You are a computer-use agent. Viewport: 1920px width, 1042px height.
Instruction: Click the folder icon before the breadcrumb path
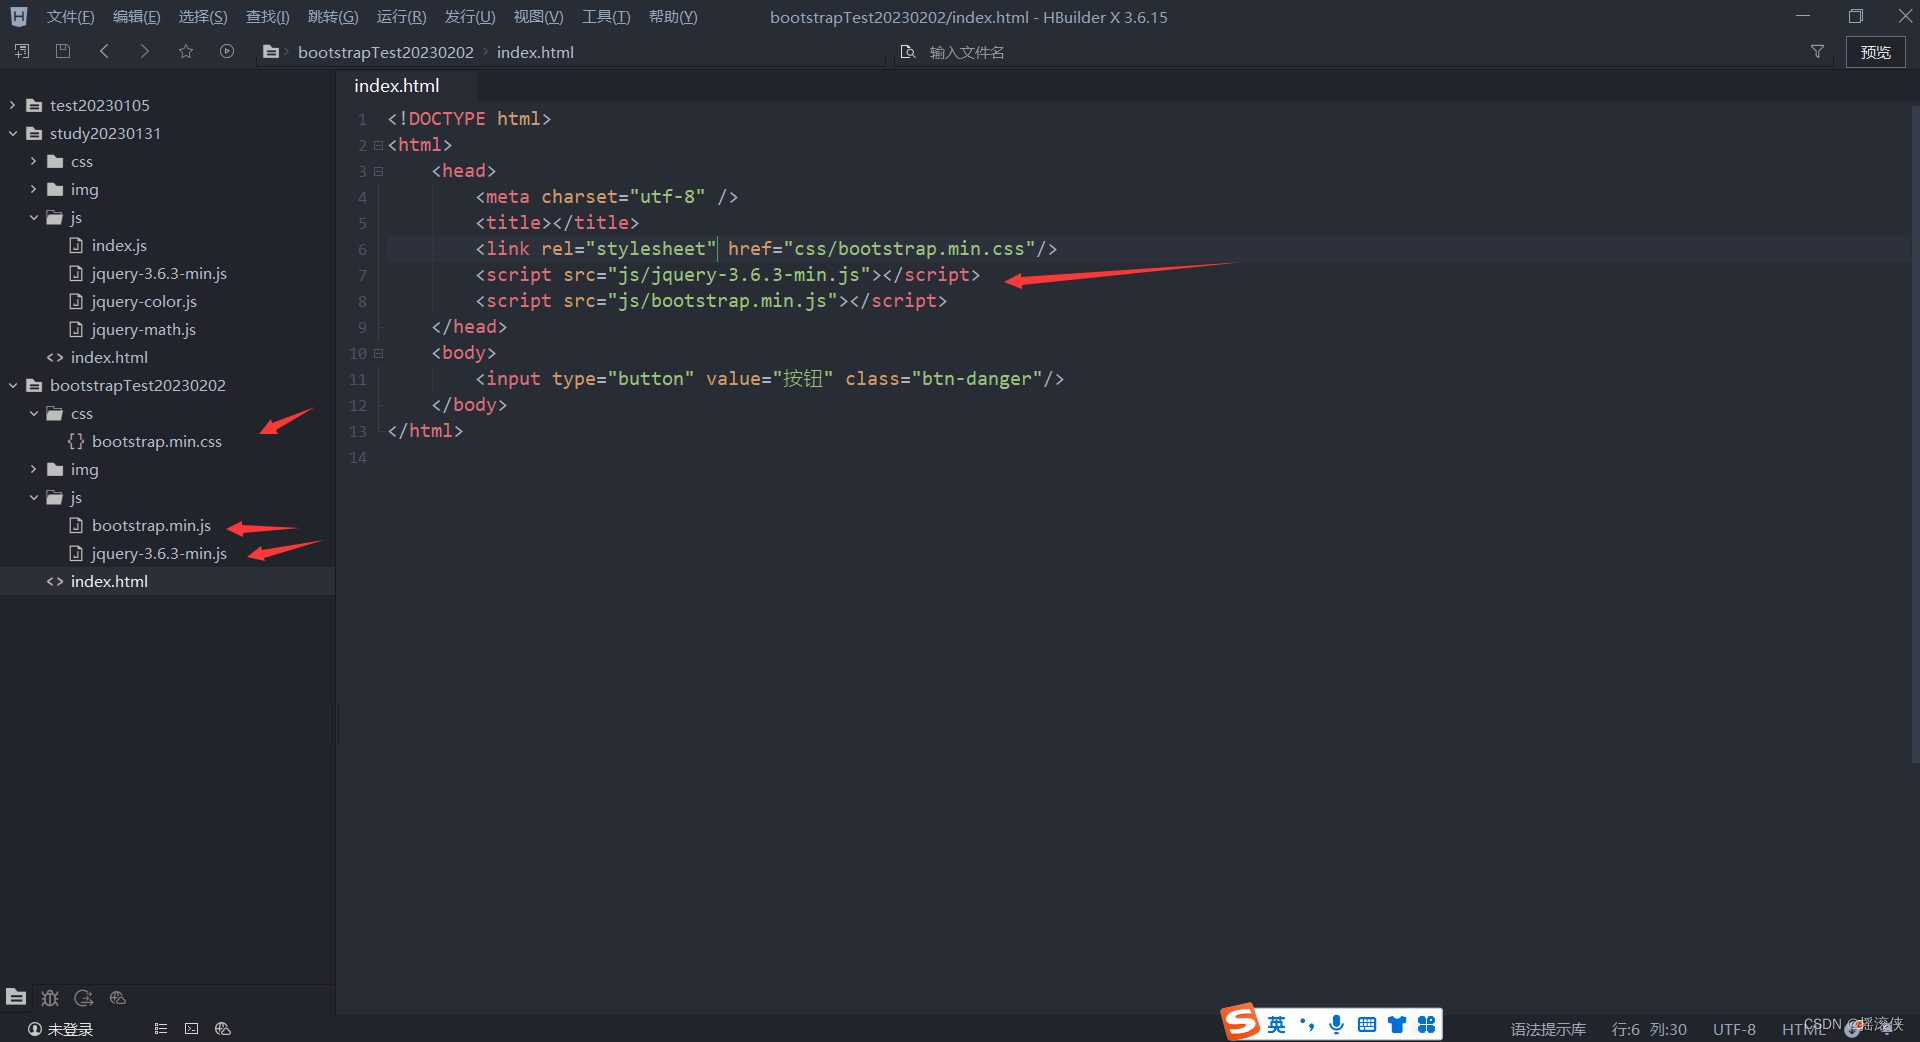tap(271, 51)
